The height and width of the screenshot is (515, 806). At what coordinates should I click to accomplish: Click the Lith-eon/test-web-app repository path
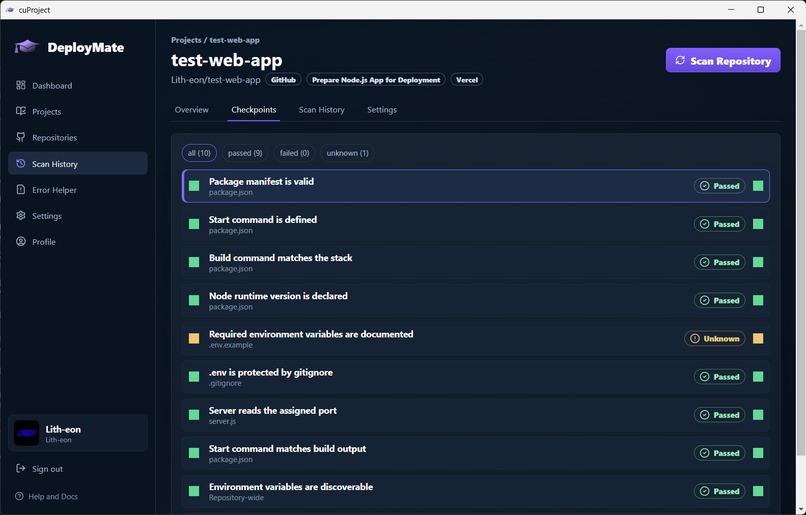click(x=215, y=80)
